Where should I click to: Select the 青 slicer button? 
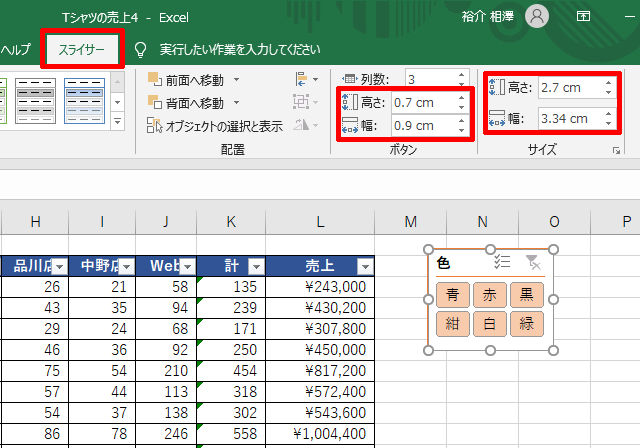tap(452, 295)
